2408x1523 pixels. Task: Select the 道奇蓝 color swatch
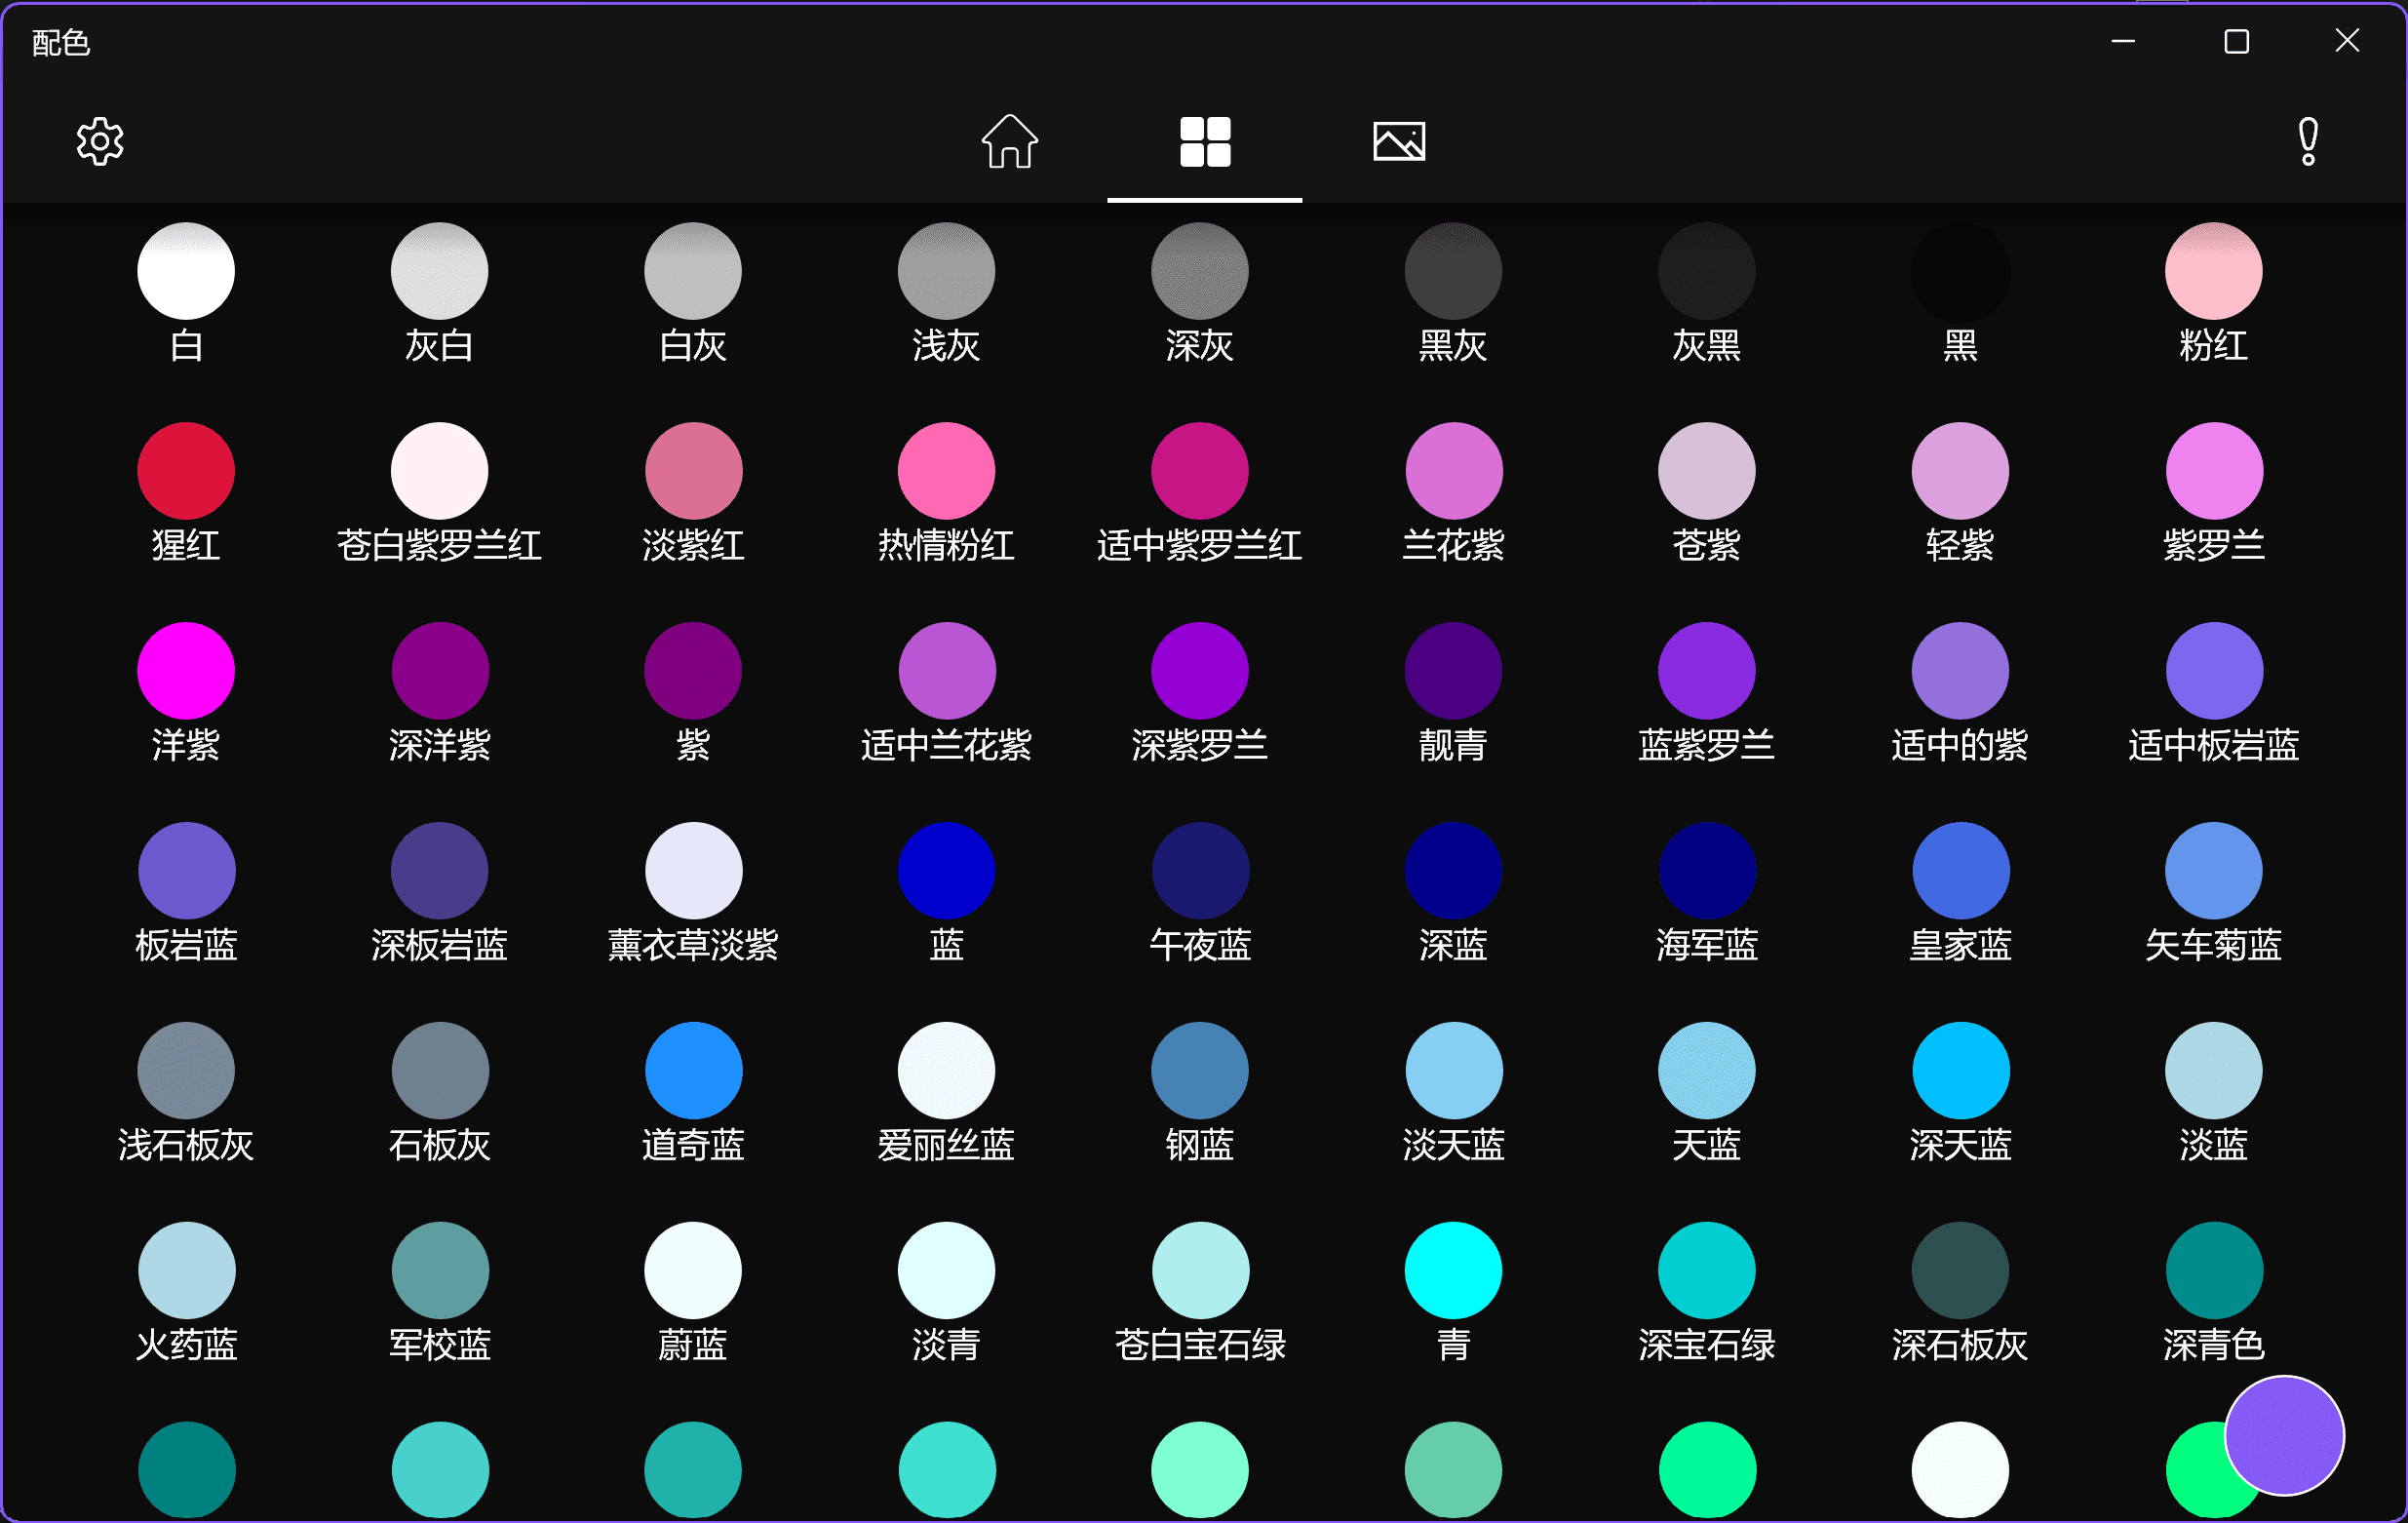pyautogui.click(x=693, y=1070)
